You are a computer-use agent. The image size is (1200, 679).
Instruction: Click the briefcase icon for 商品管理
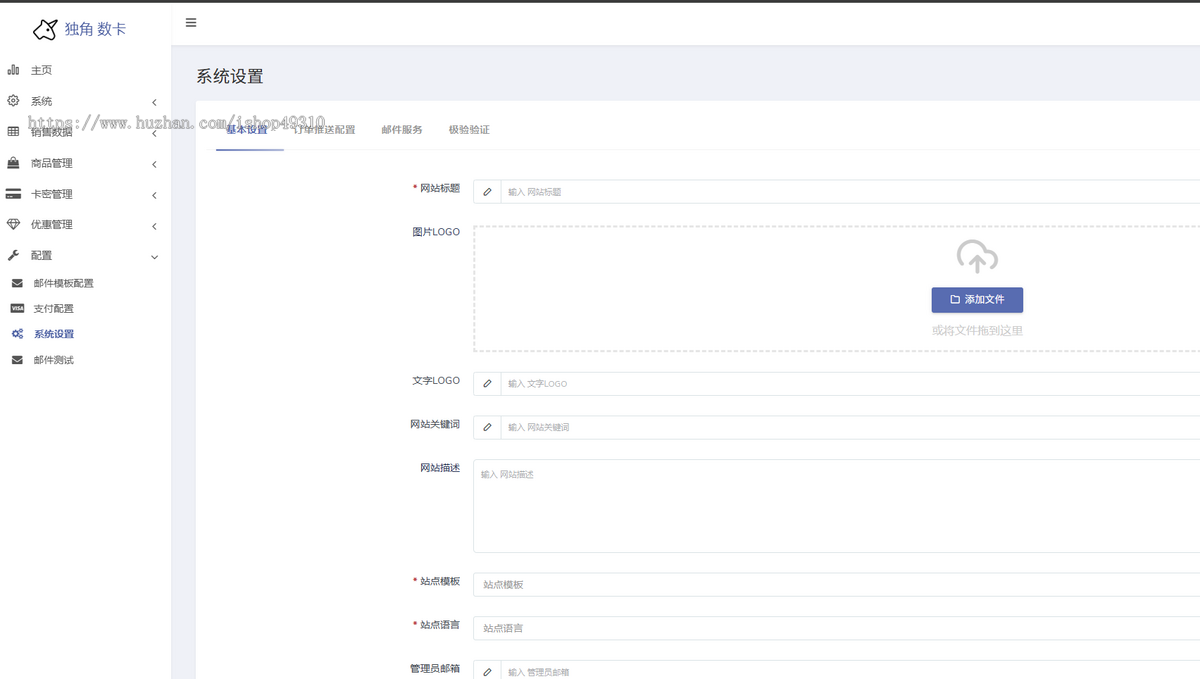pyautogui.click(x=13, y=163)
